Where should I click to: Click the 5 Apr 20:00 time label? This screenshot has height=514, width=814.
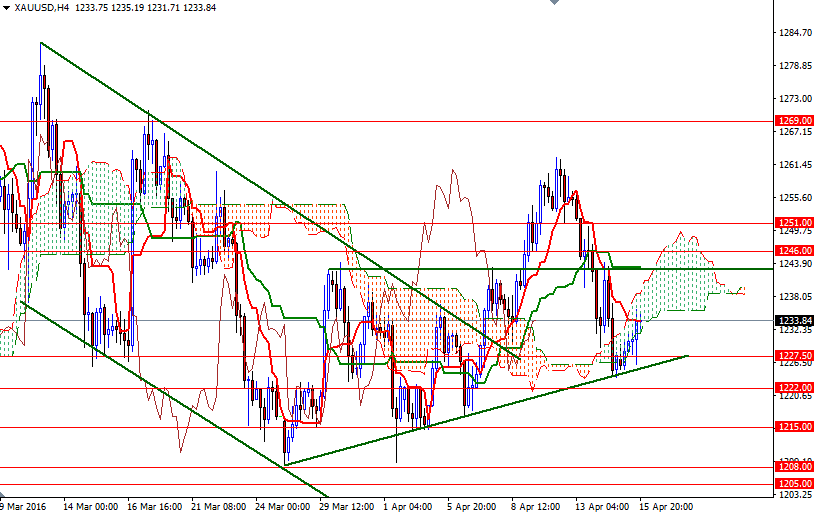472,507
